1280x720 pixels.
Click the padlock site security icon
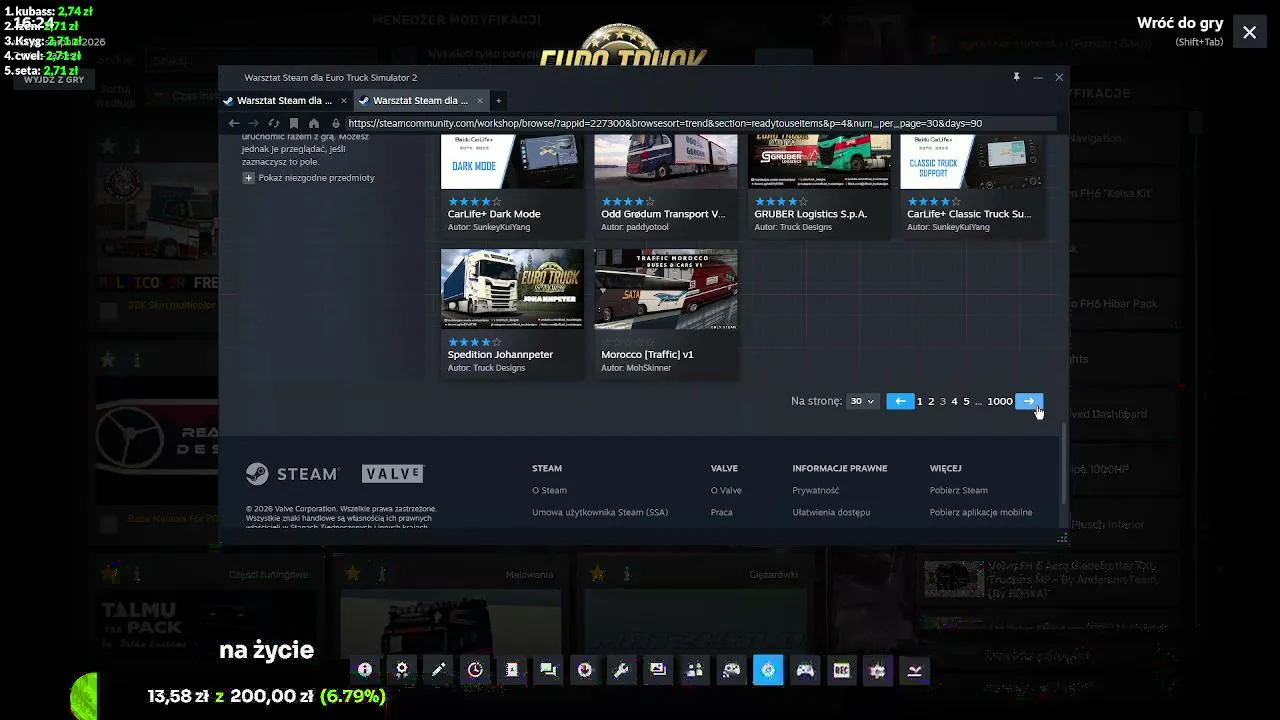coord(336,123)
